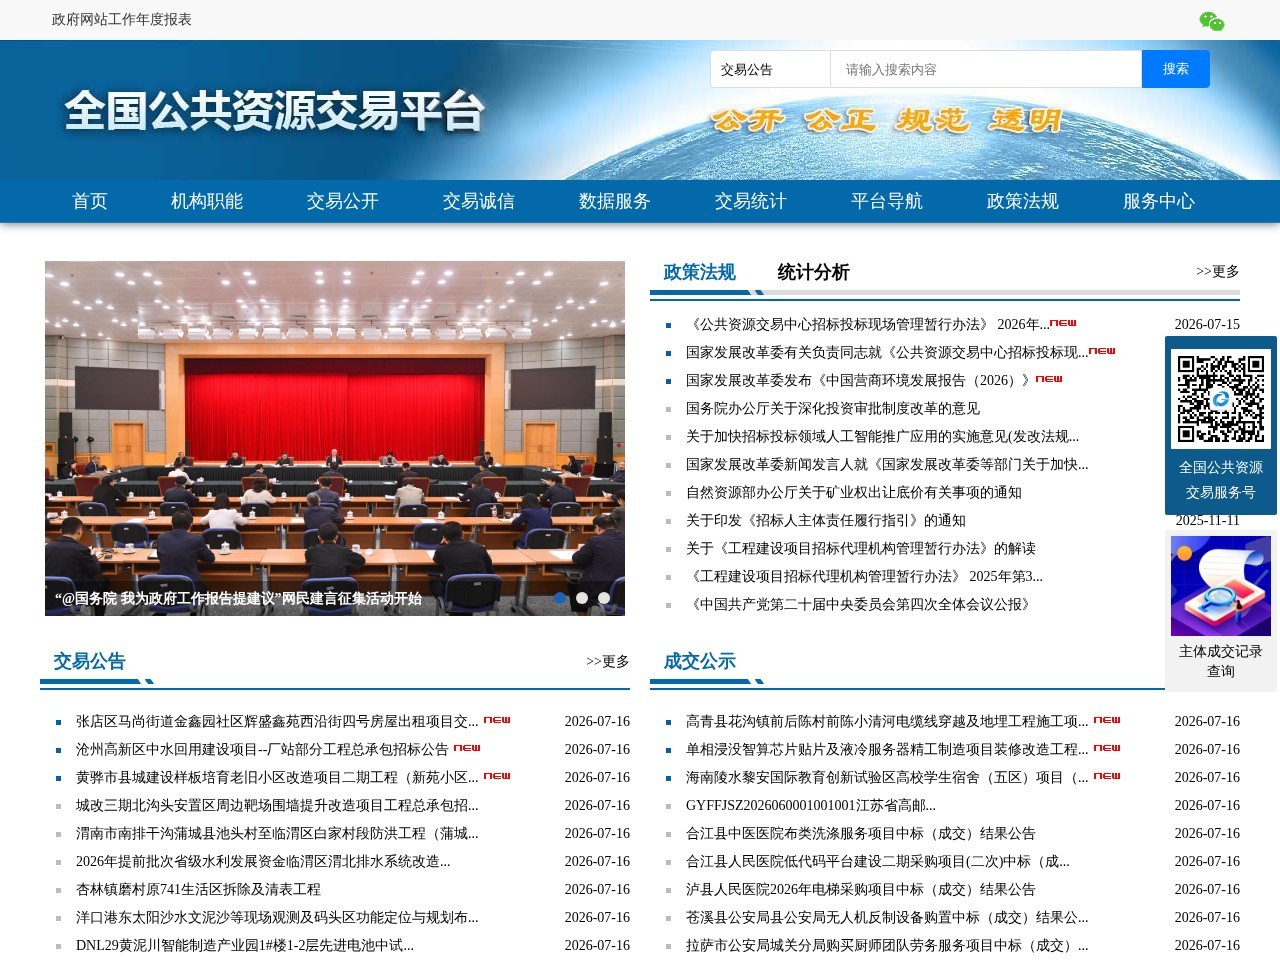Screen dimensions: 1280x960
Task: Open 政府网站工作年度报表 link
Action: (x=122, y=19)
